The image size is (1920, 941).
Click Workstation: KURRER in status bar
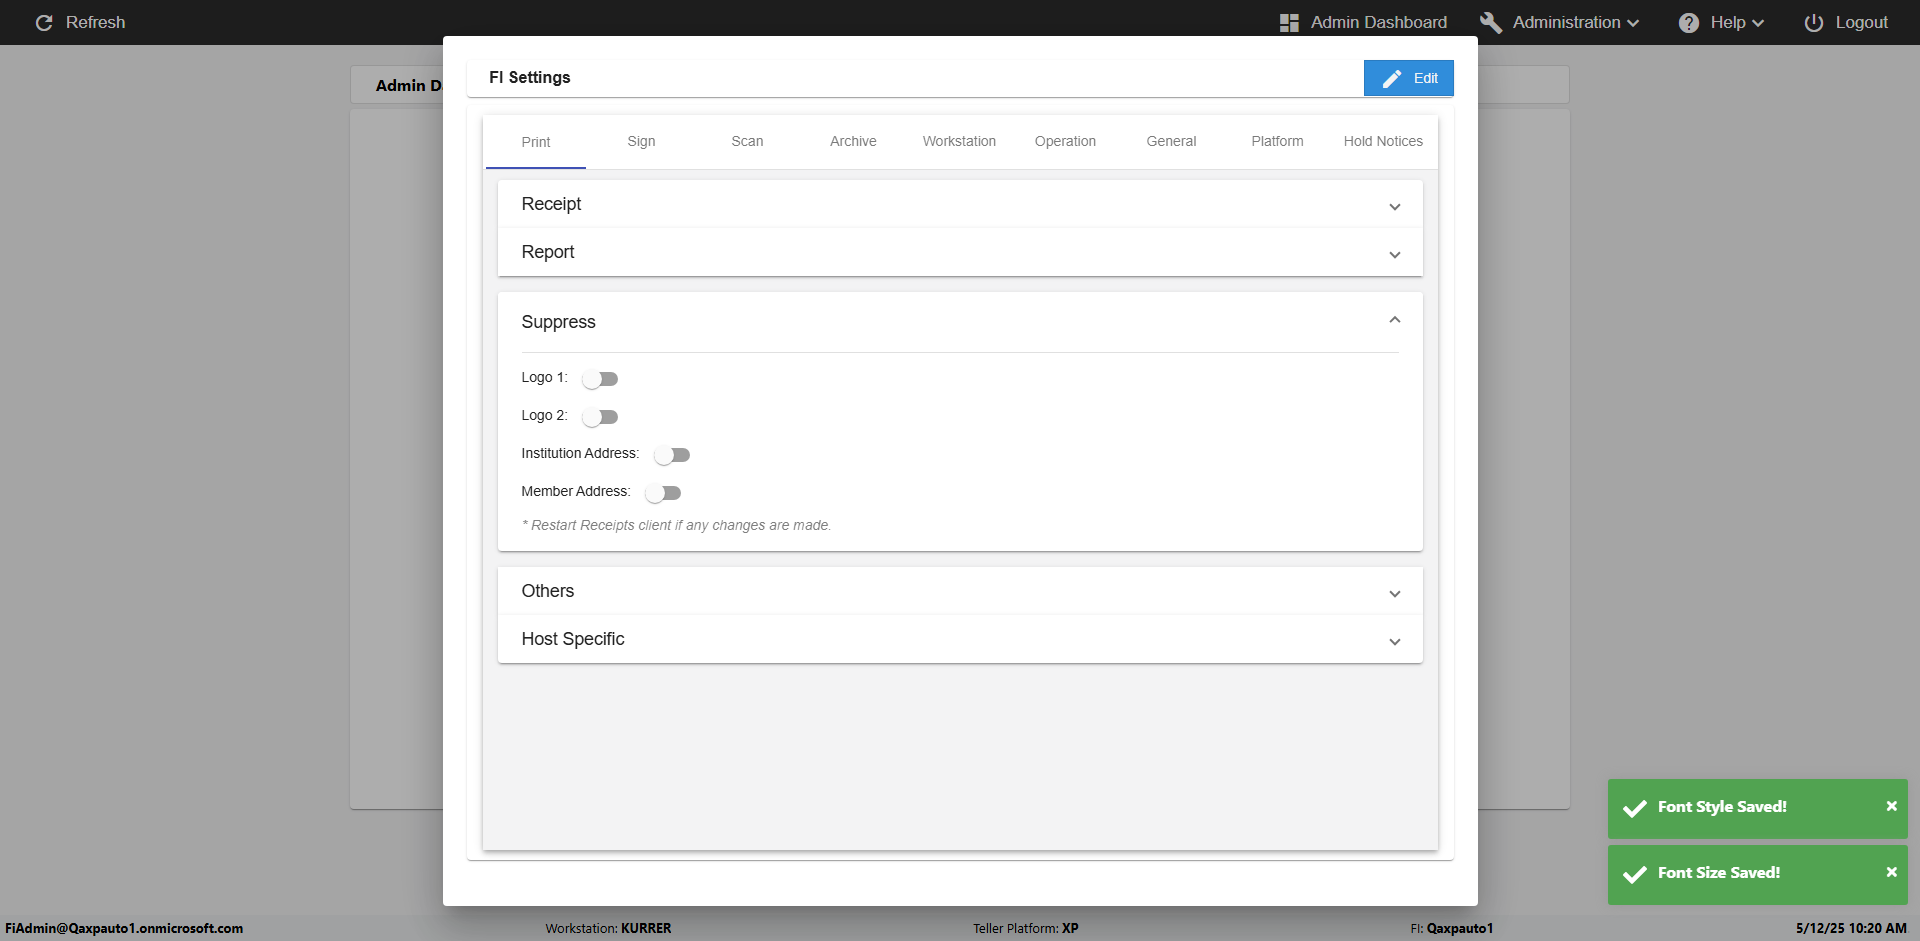(608, 928)
